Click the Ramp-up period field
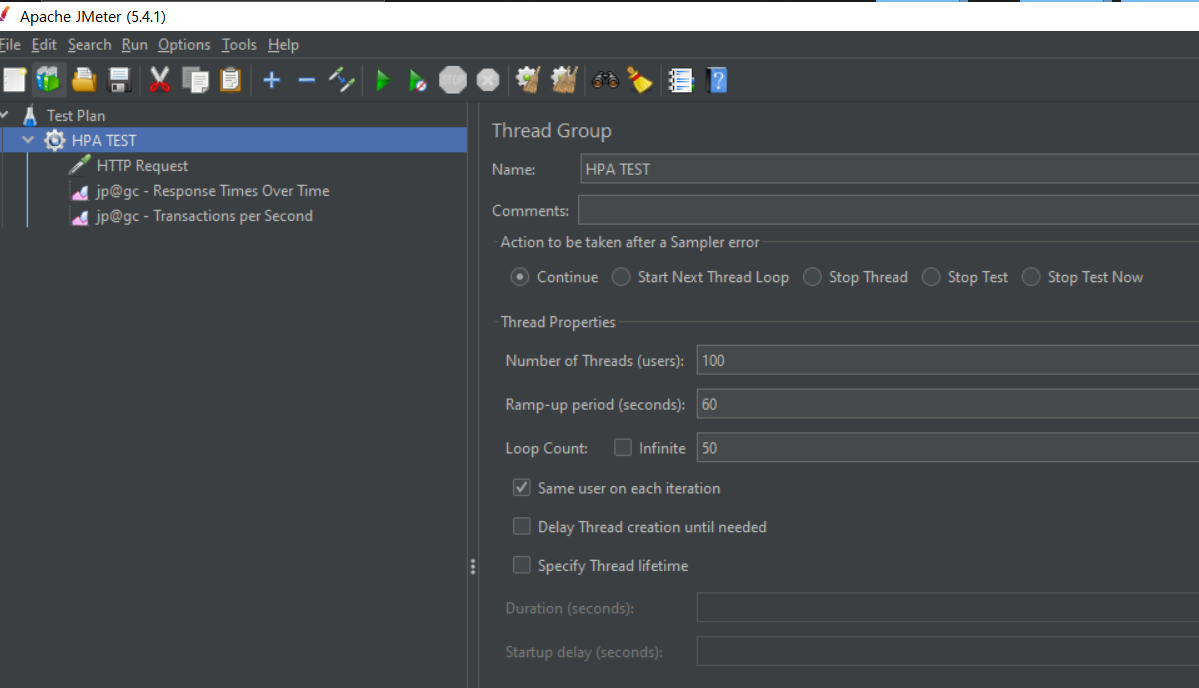The width and height of the screenshot is (1199, 688). tap(947, 404)
